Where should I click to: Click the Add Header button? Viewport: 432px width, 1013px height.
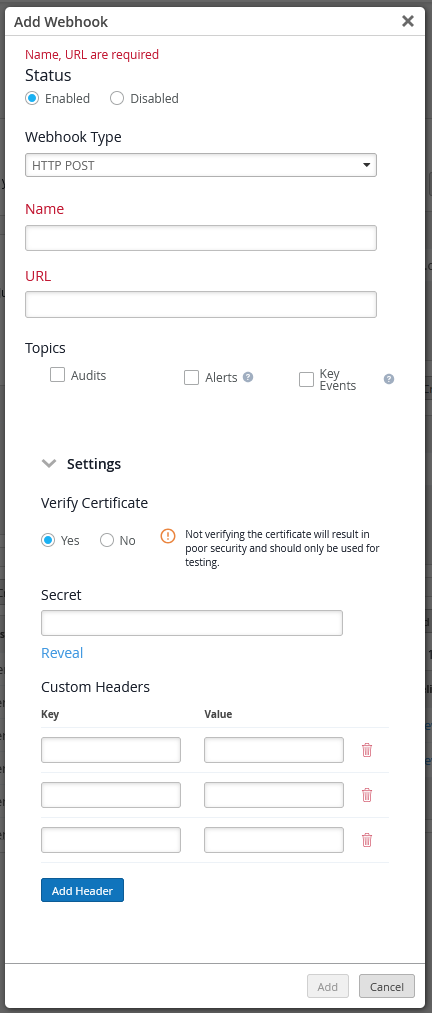tap(82, 890)
